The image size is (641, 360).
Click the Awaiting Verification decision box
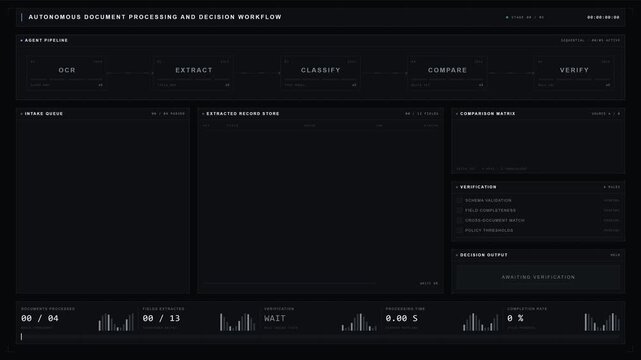point(538,277)
